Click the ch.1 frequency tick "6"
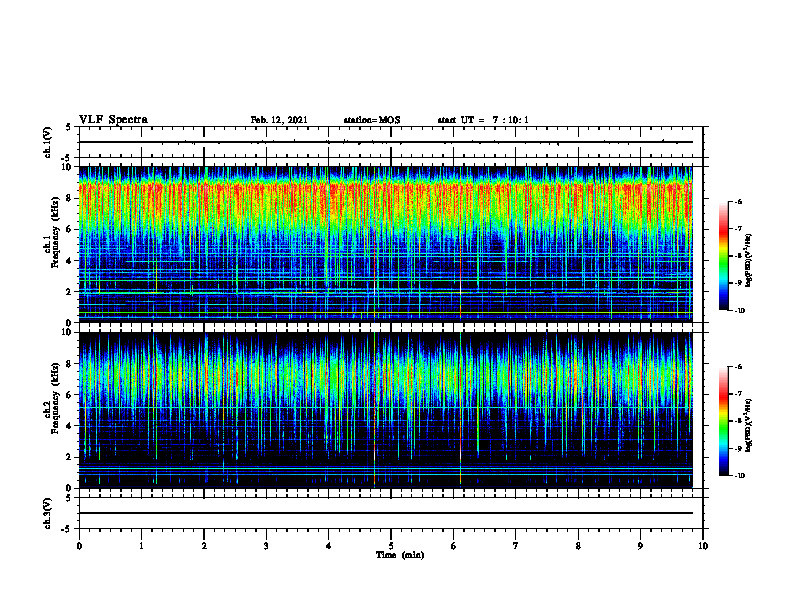 pos(70,229)
